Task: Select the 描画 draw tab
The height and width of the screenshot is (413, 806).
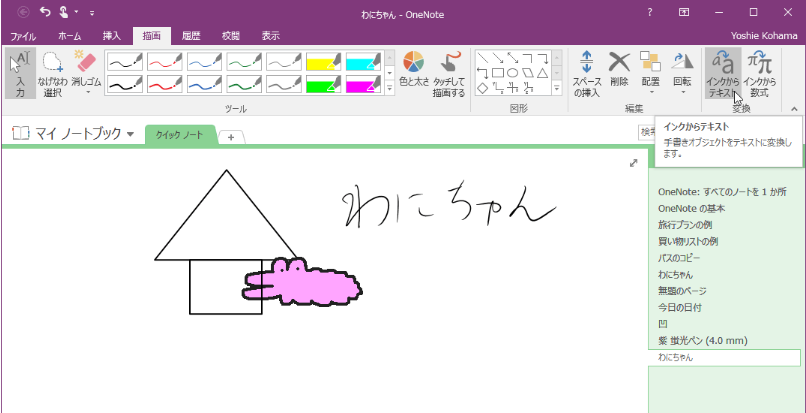Action: (x=152, y=36)
